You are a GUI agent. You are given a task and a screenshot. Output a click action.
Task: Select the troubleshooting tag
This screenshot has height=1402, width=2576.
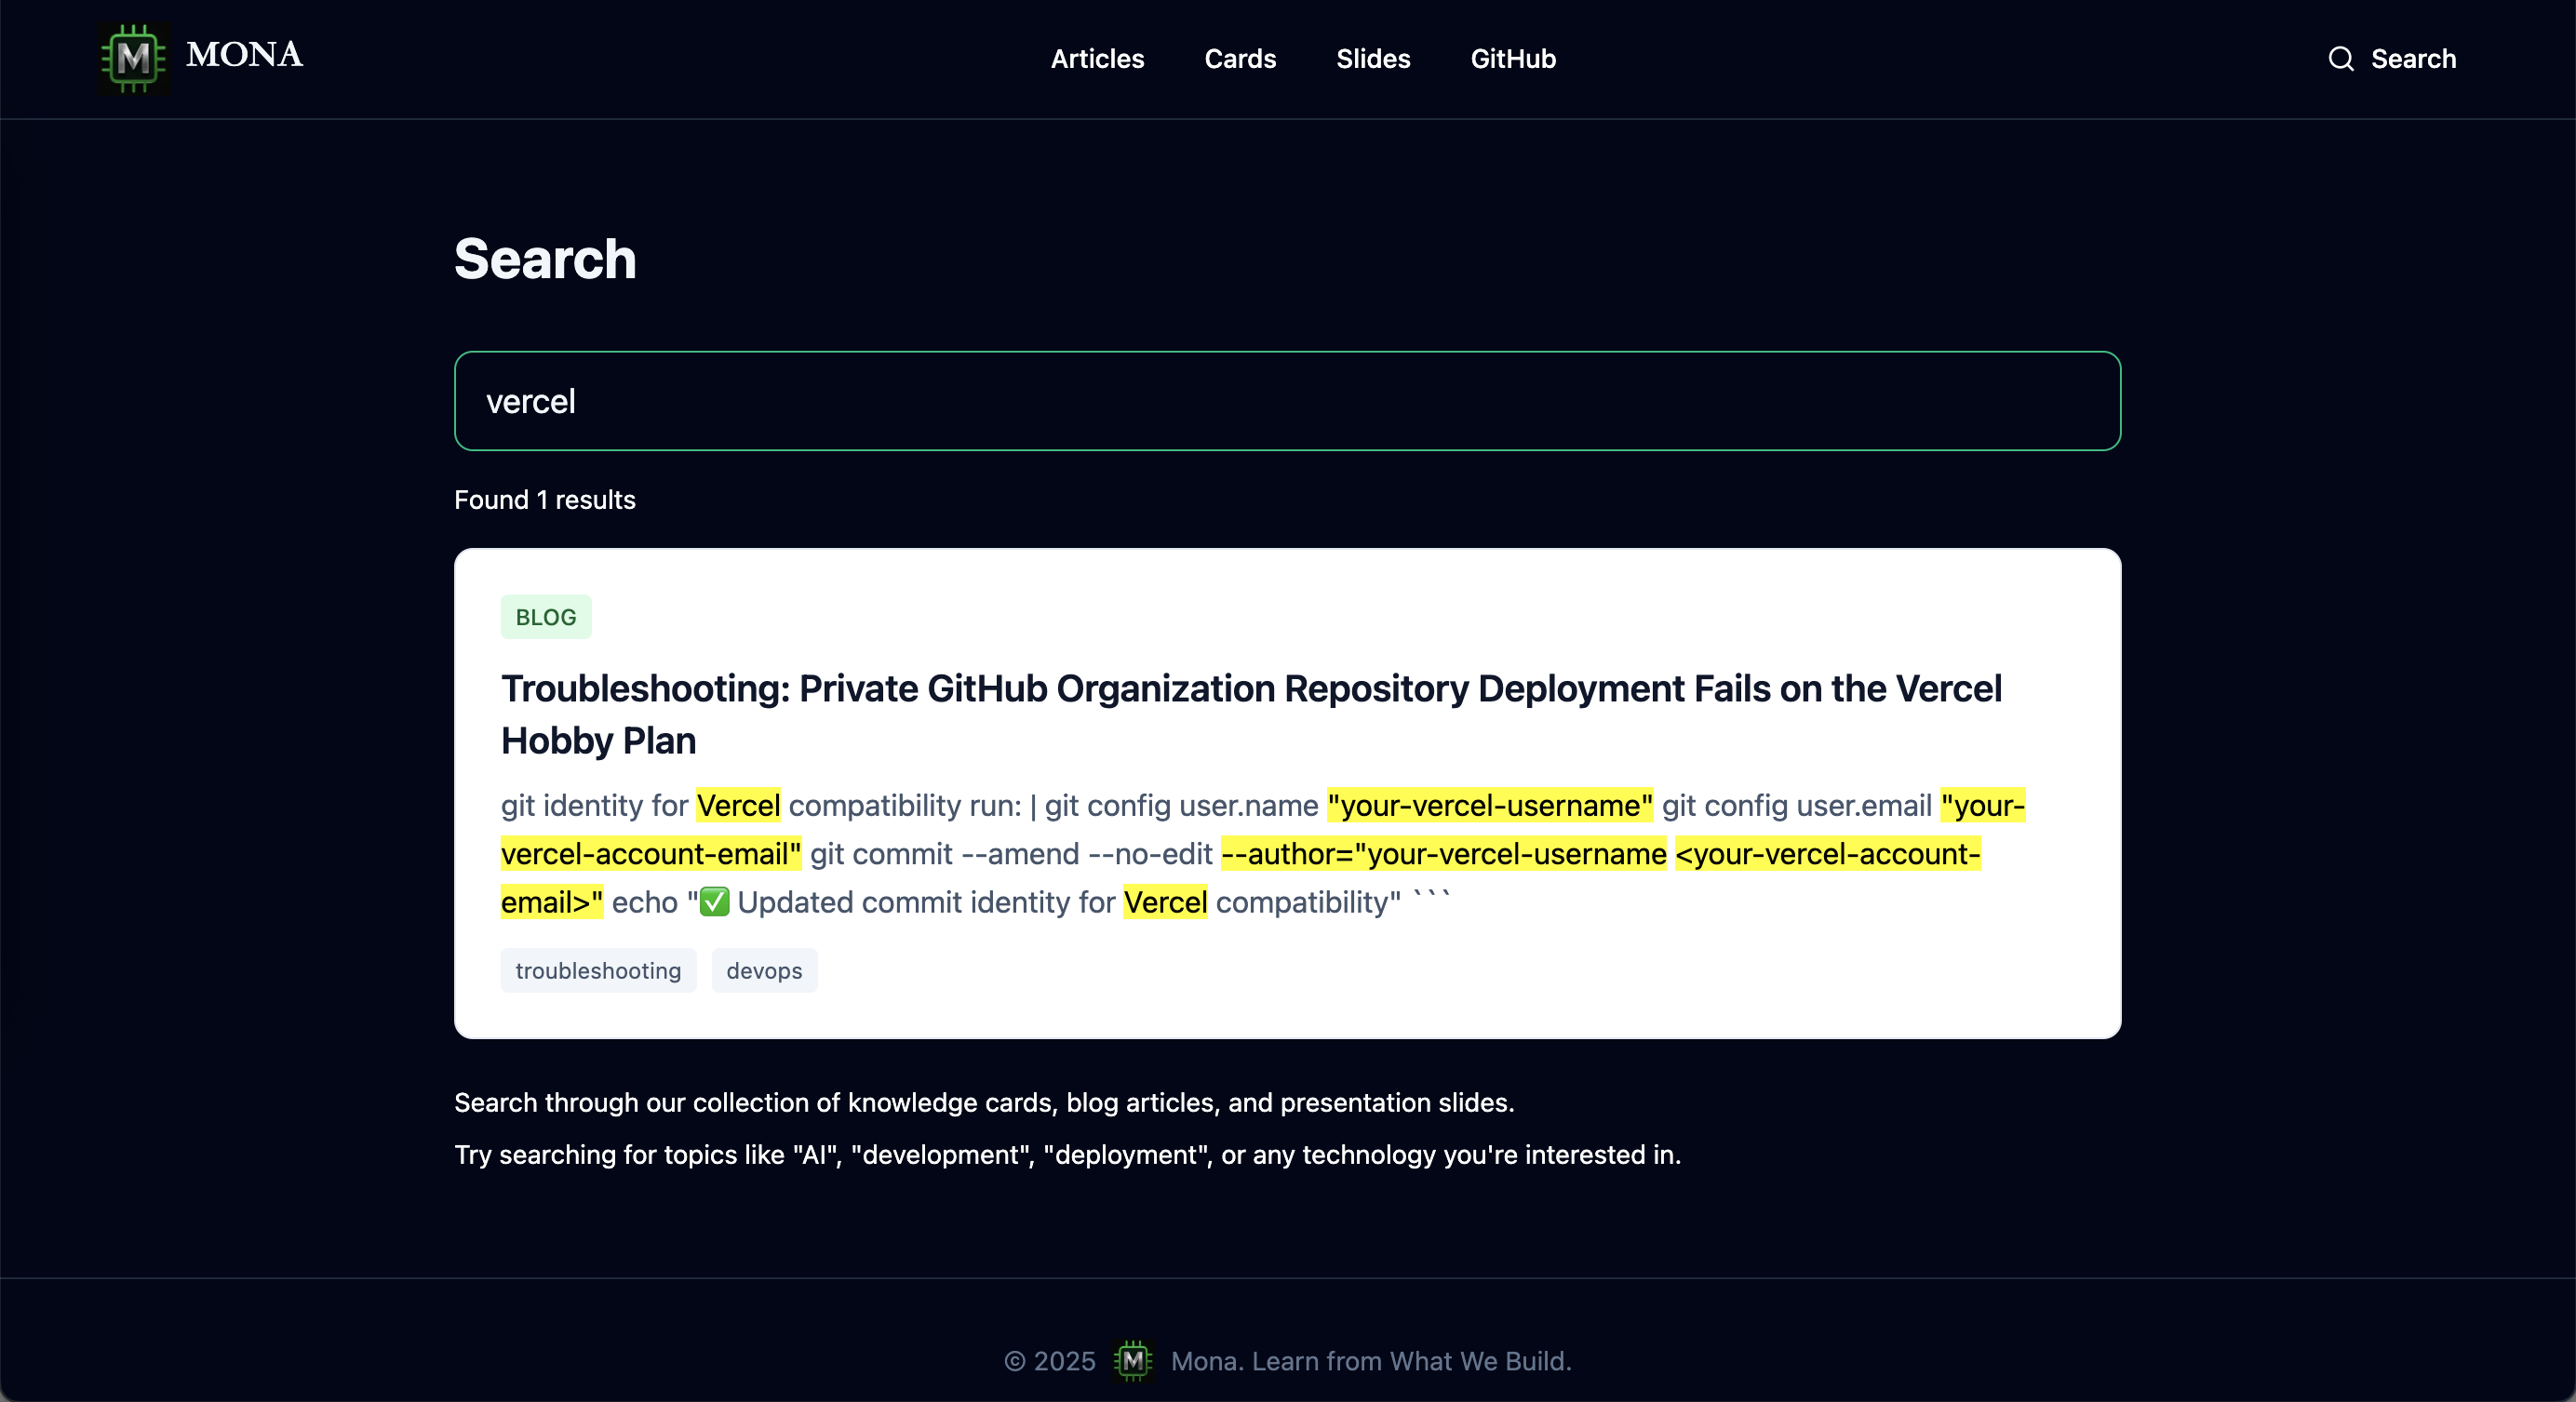click(x=598, y=970)
